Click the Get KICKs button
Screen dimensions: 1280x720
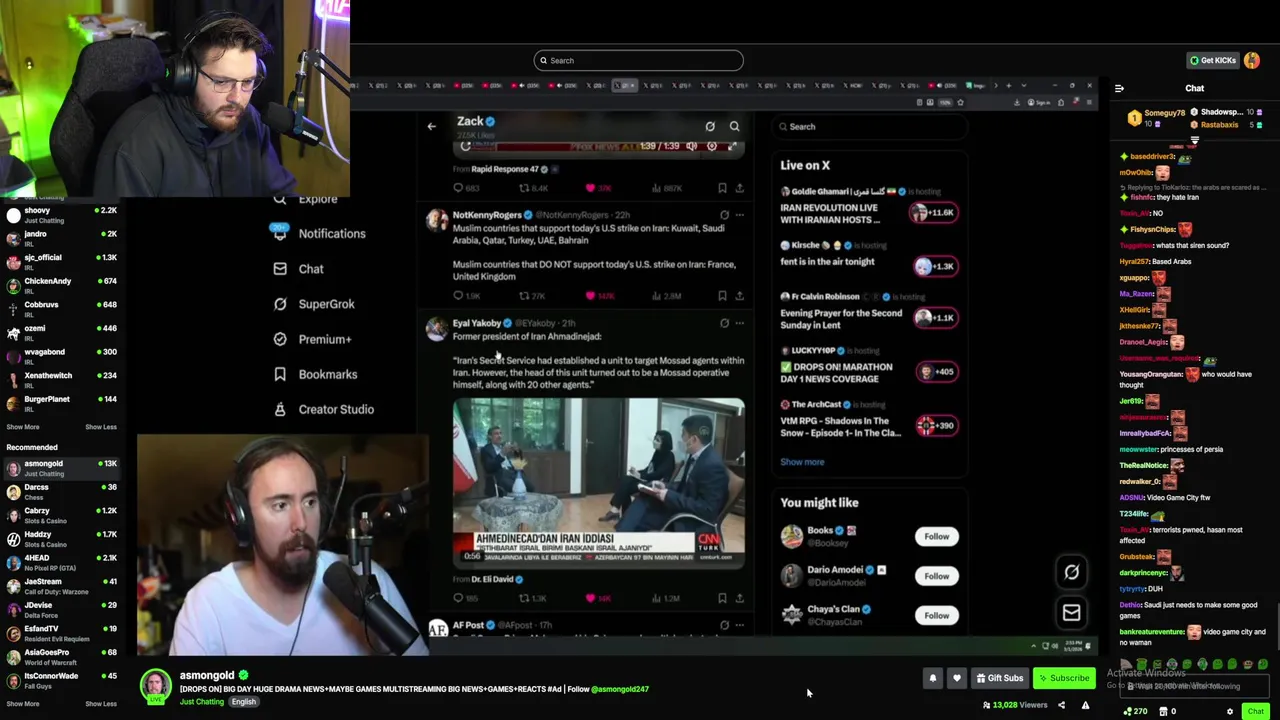(1213, 60)
